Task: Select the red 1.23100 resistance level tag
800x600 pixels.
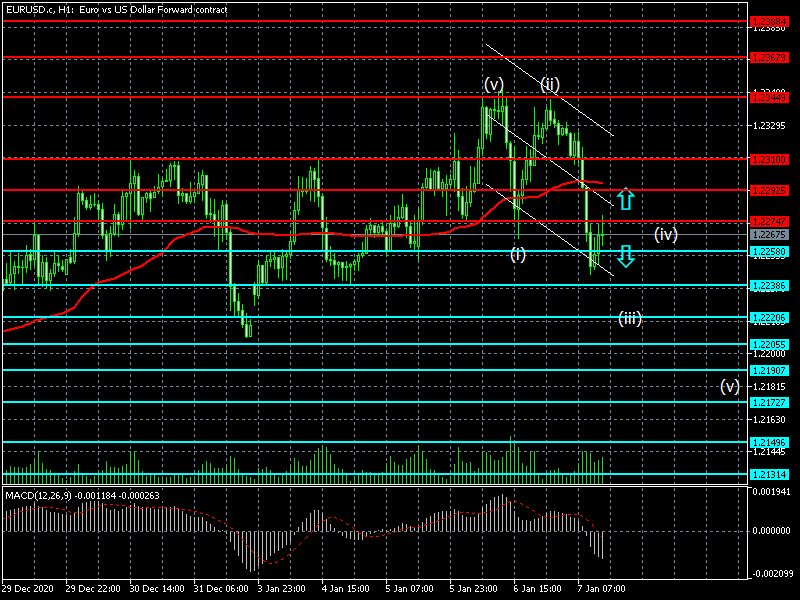Action: click(769, 158)
